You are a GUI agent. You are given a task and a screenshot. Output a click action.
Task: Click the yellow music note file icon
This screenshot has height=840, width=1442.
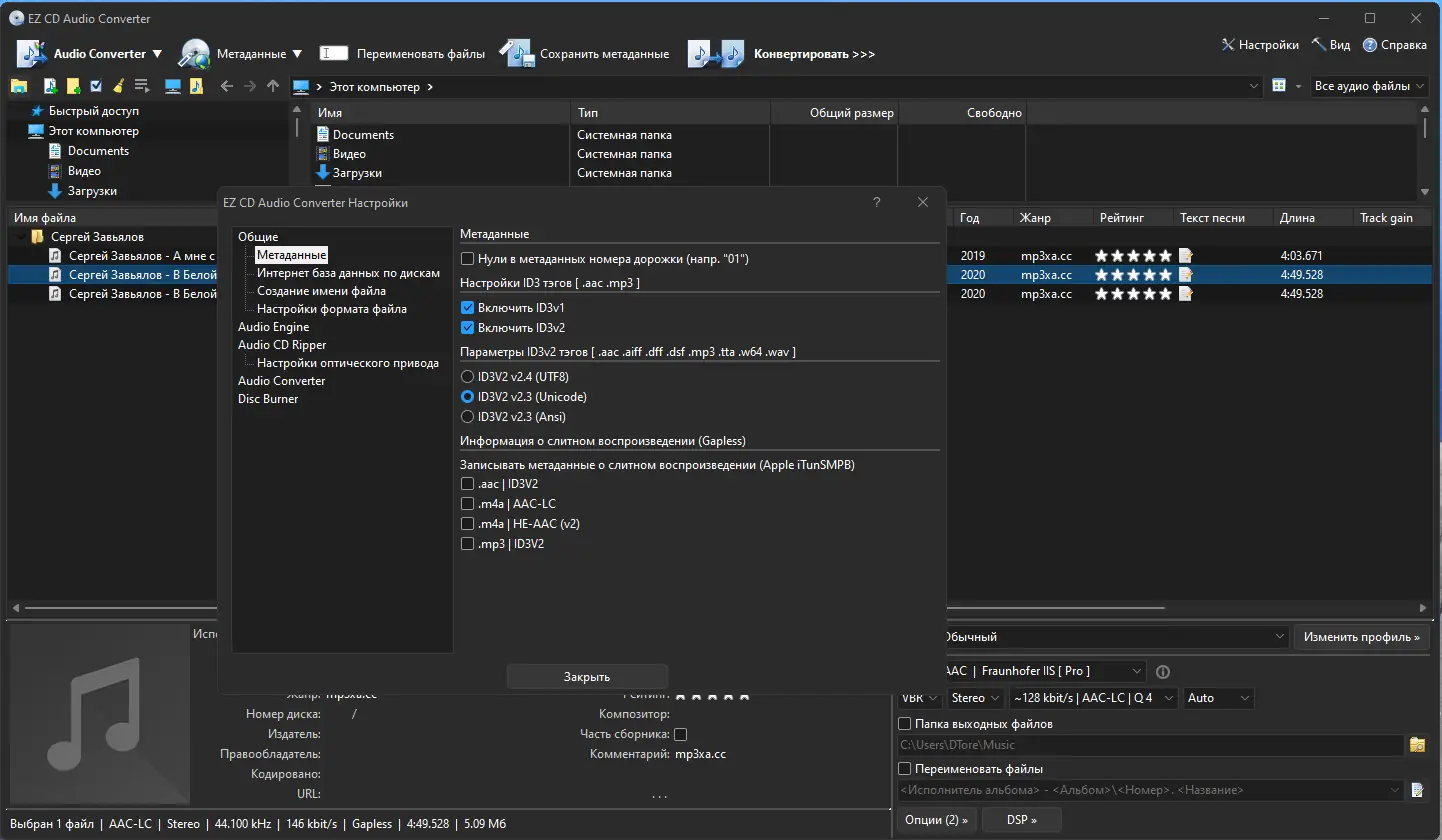196,87
